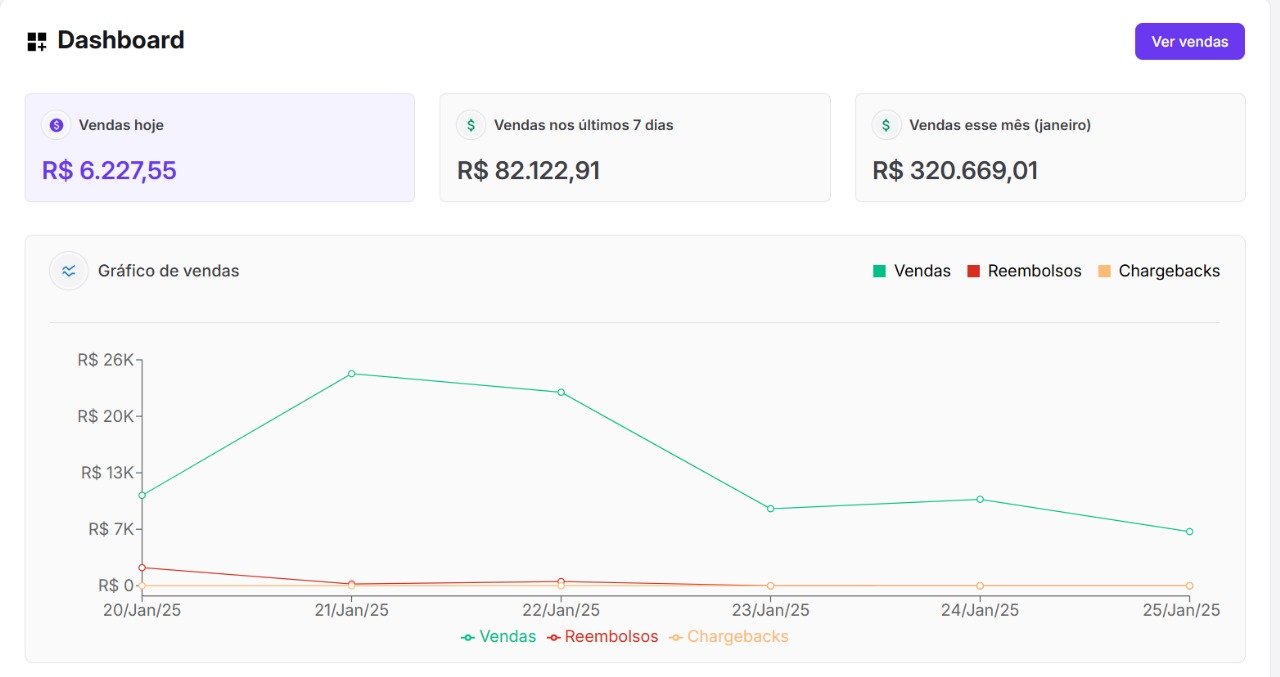
Task: Click the orange Chargebacks color swatch
Action: point(1105,271)
